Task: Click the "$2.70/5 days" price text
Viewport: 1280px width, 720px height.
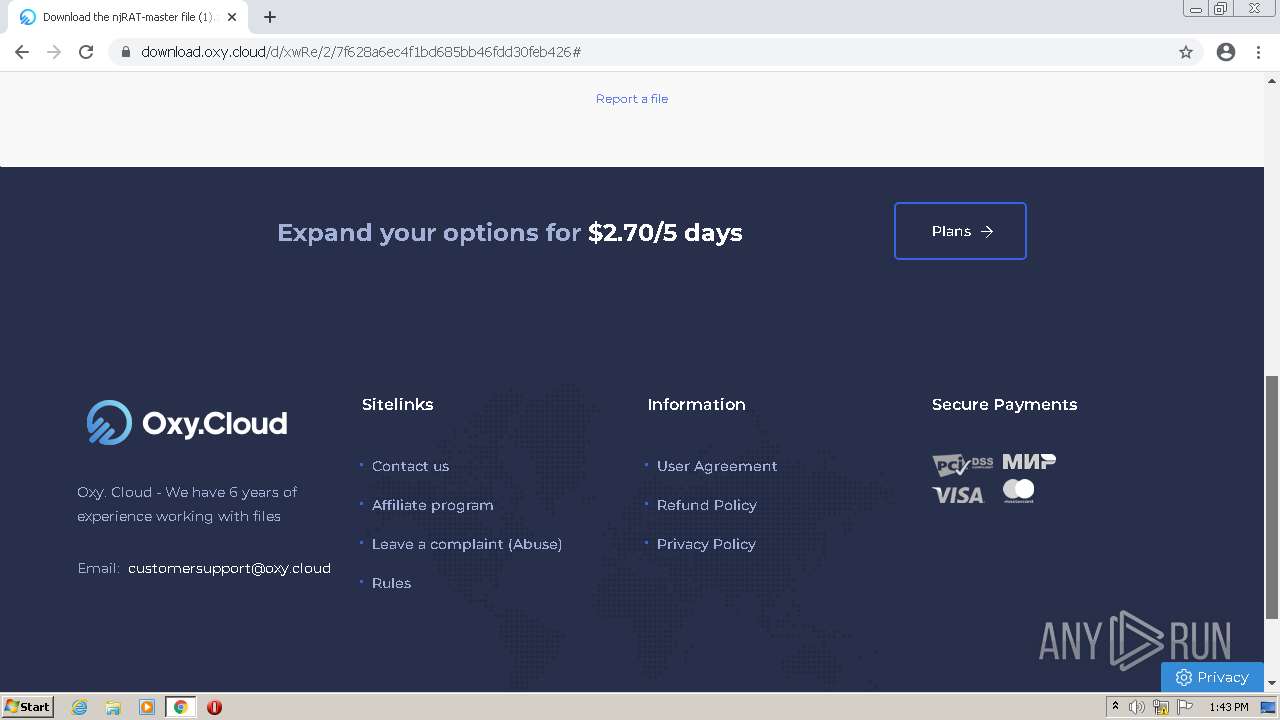Action: click(x=665, y=232)
